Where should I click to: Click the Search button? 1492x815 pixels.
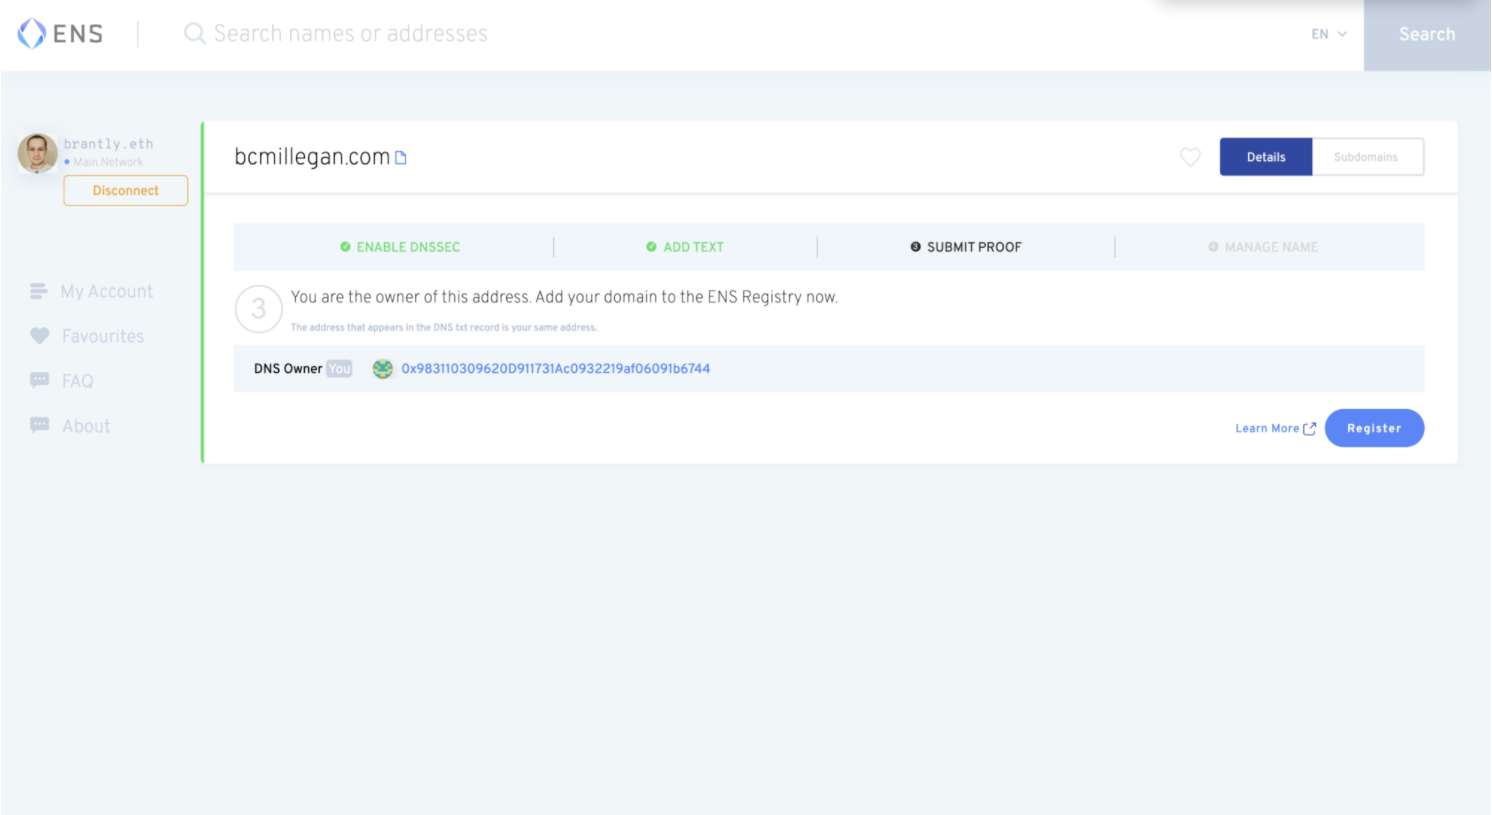pos(1427,35)
